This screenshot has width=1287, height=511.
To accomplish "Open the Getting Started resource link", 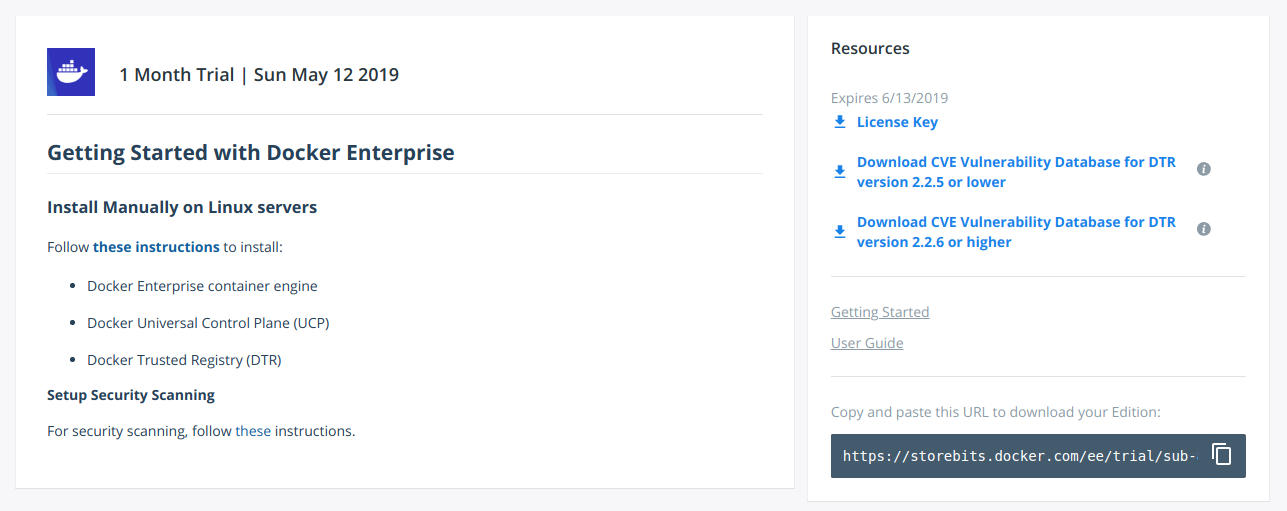I will tap(880, 312).
